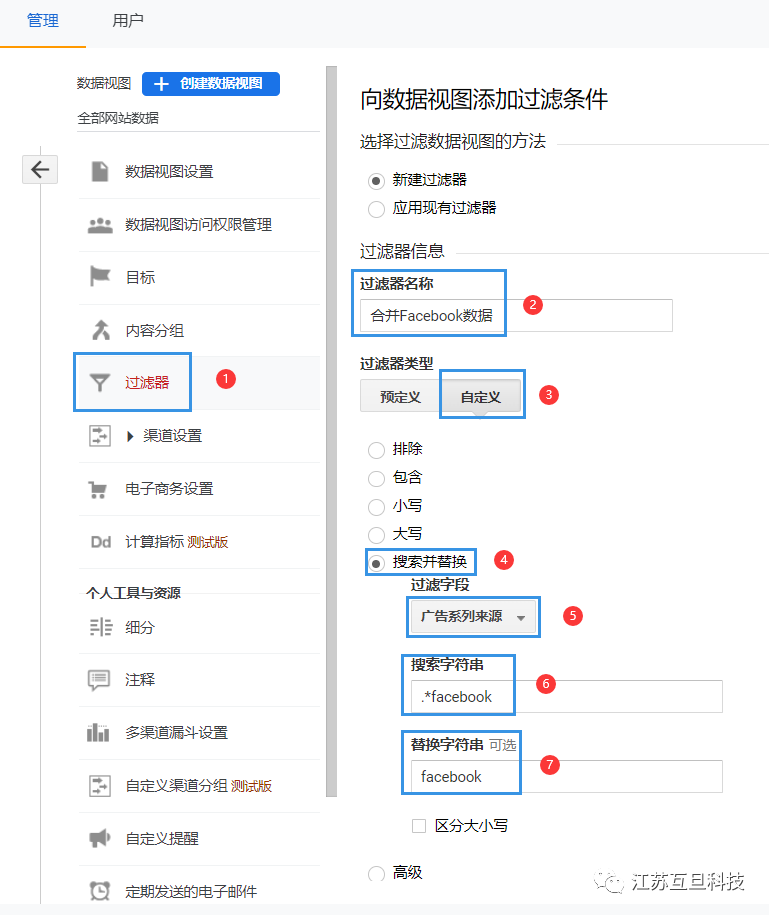
Task: Choose the 排除 filter radio button
Action: point(376,450)
